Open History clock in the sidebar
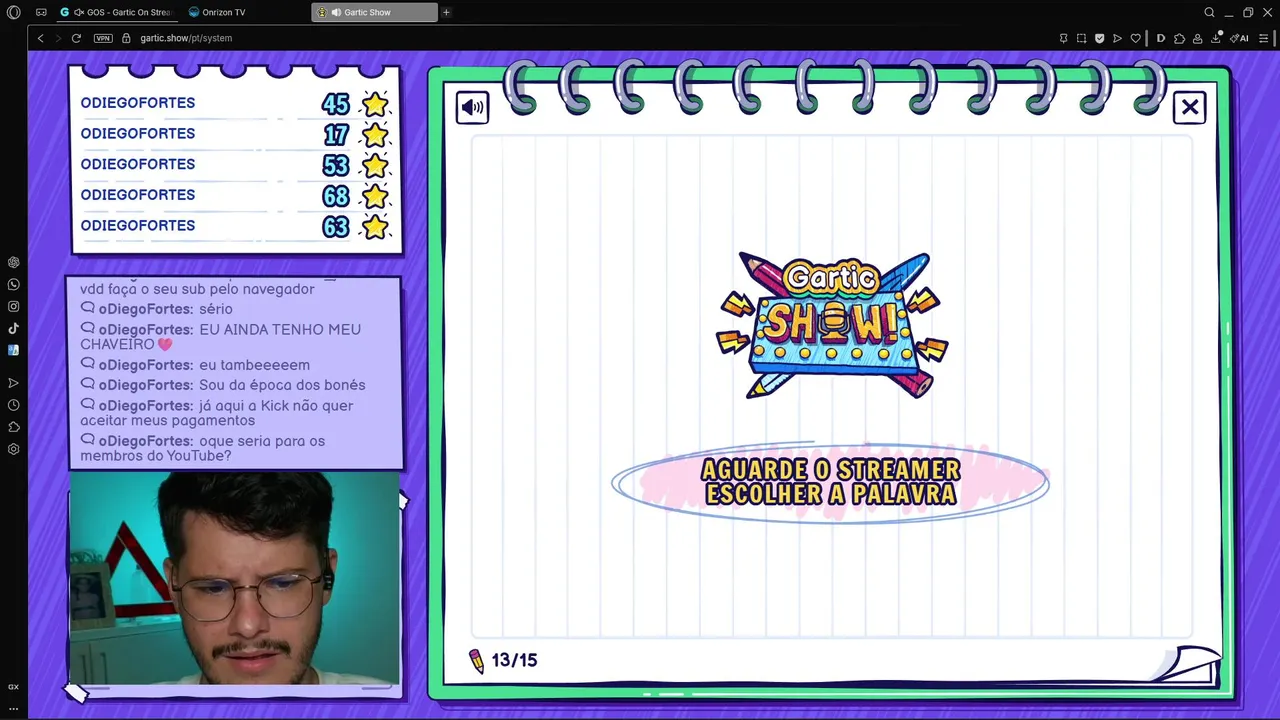Screen dimensions: 1280x720 pyautogui.click(x=13, y=405)
